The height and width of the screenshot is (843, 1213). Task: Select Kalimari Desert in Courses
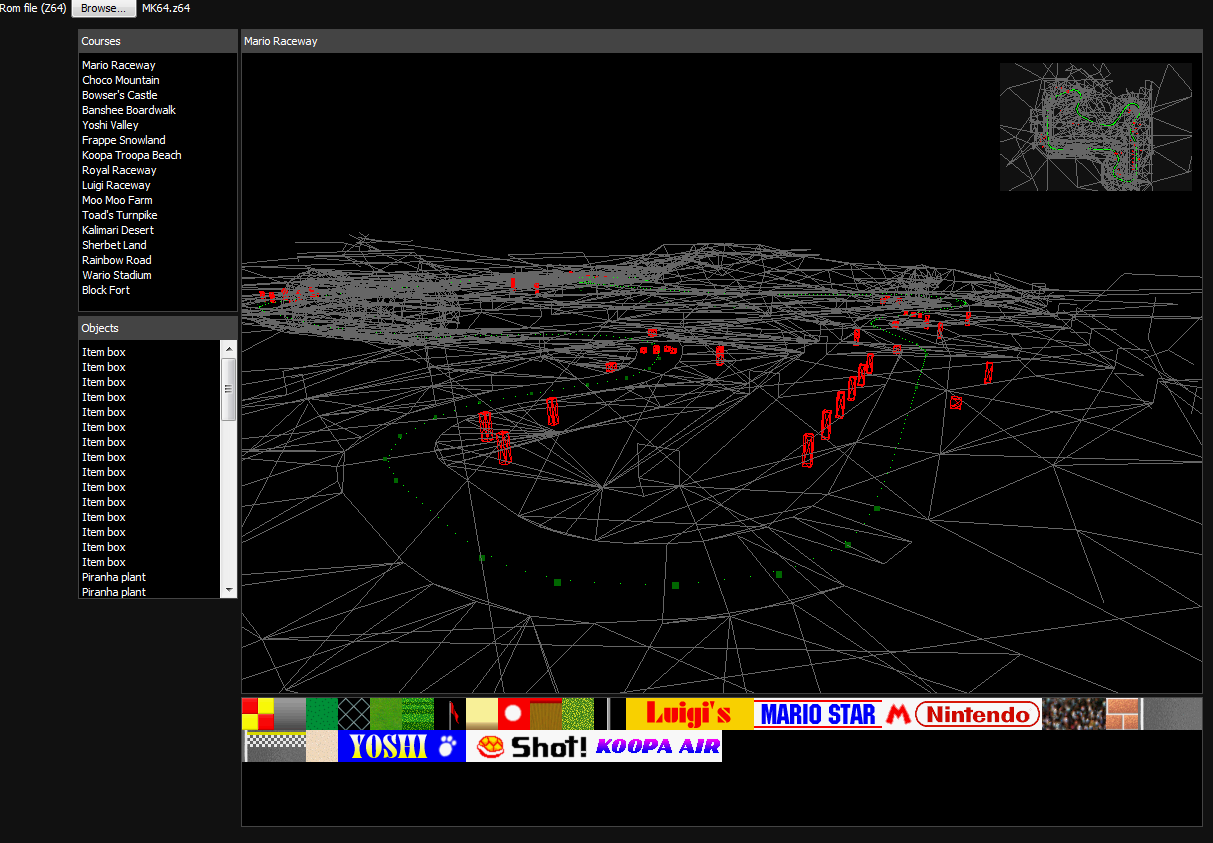(118, 230)
